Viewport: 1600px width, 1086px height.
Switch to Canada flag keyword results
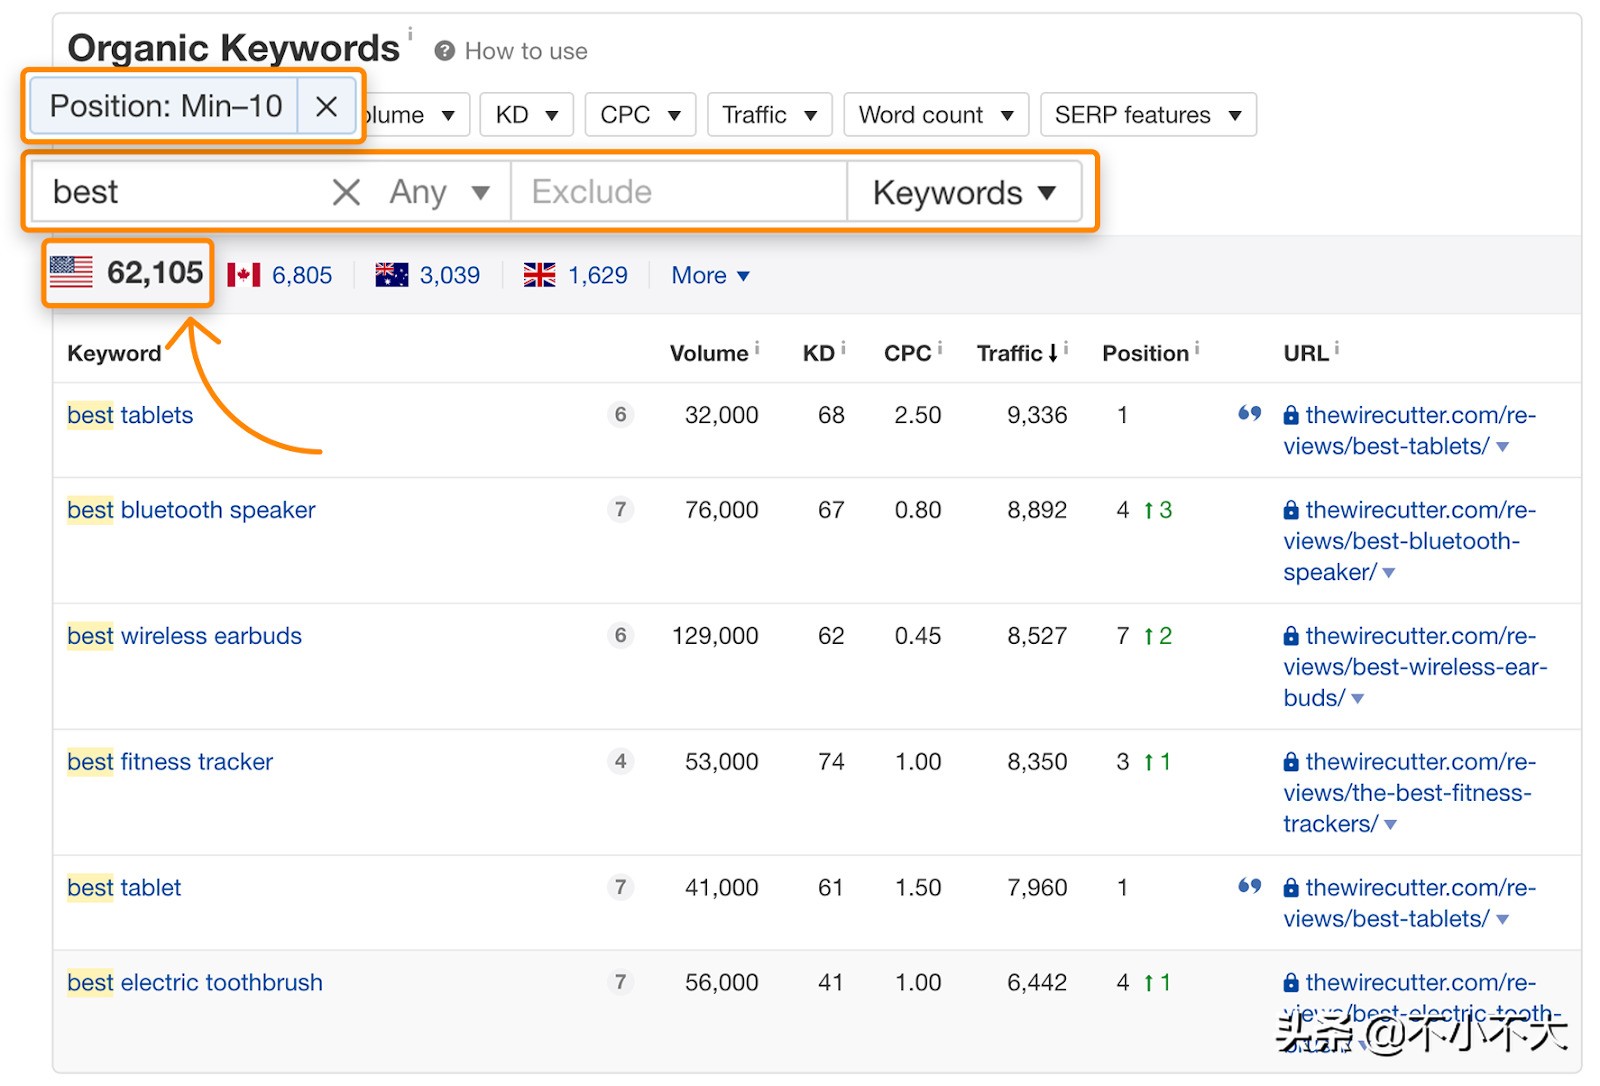tap(280, 275)
